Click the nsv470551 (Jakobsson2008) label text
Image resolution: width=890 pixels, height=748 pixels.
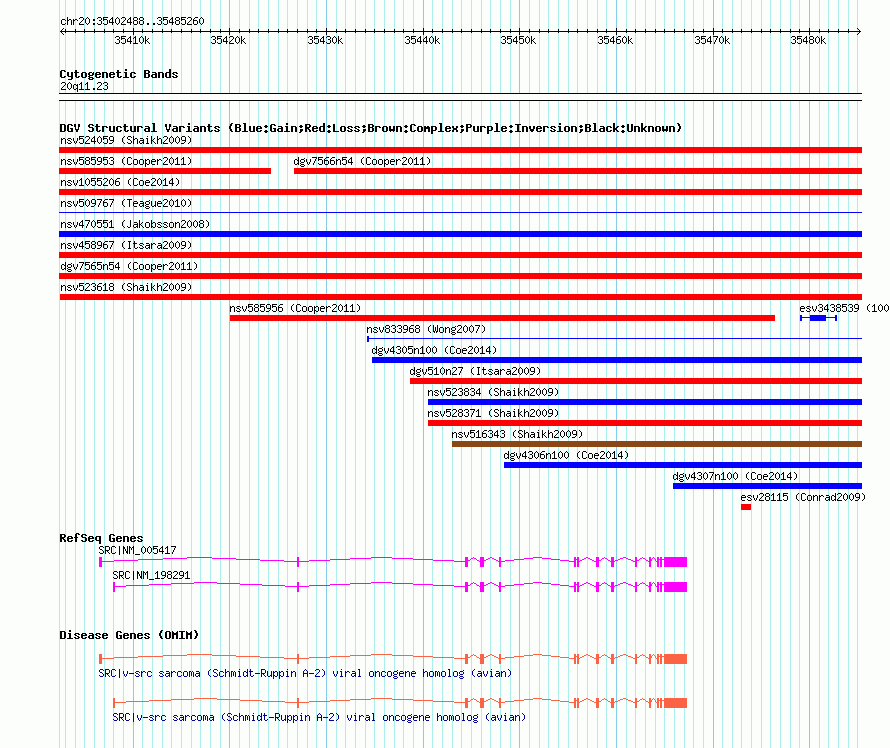tap(135, 224)
